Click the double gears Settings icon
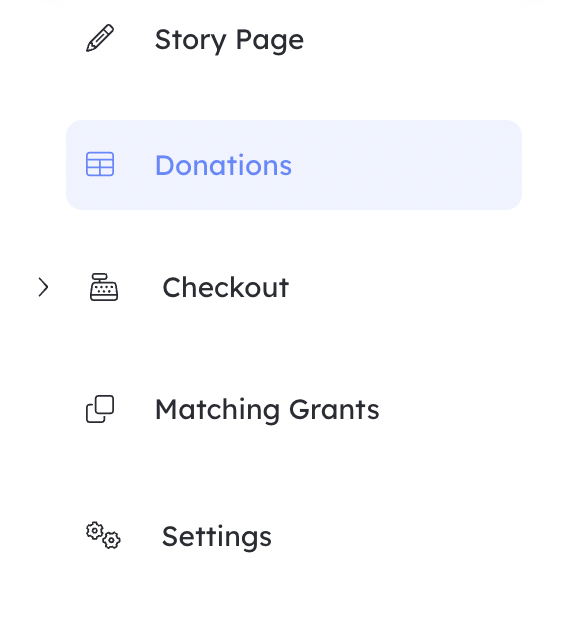The height and width of the screenshot is (626, 566). (x=103, y=535)
